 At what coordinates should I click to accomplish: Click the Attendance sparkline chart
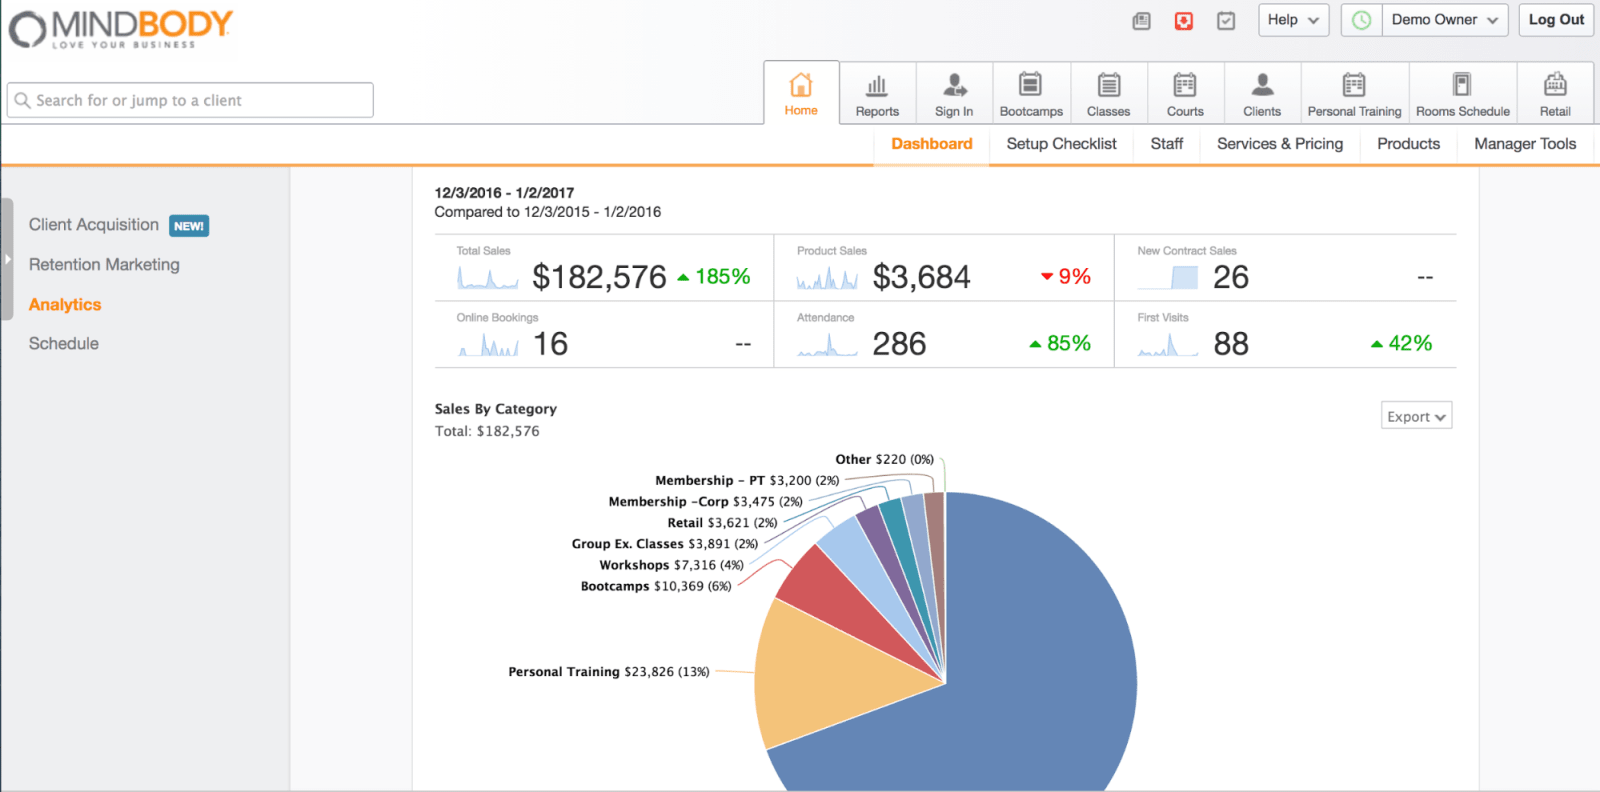(827, 345)
